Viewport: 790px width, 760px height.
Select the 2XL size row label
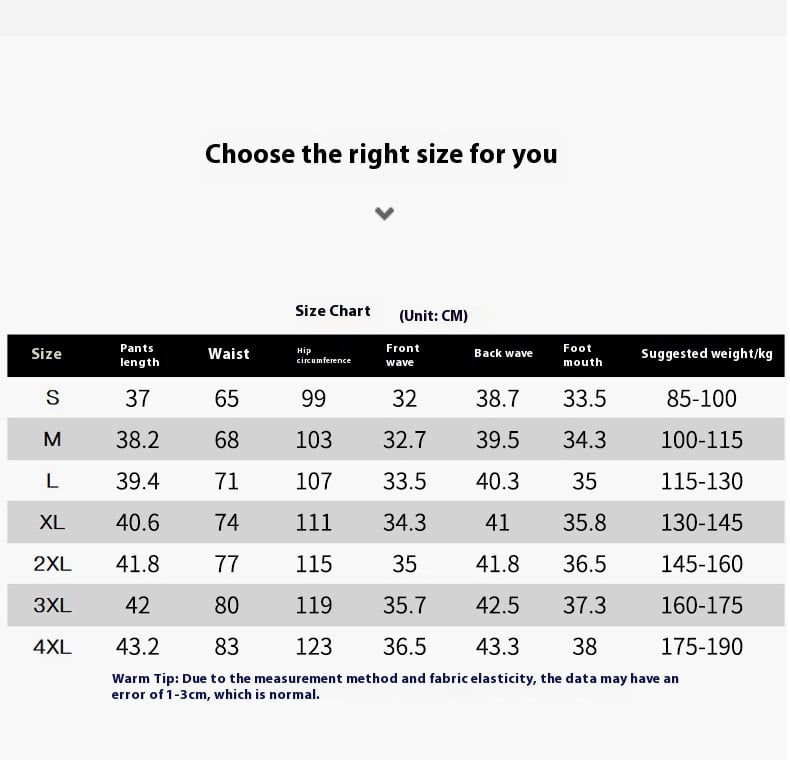point(52,563)
